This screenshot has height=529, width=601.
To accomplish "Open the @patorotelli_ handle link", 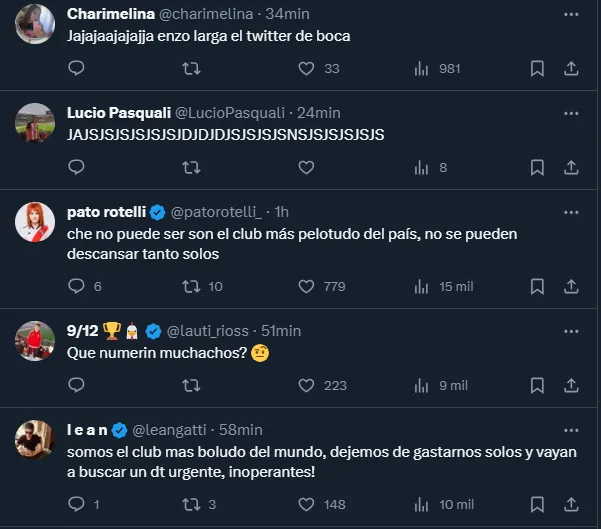I will (216, 212).
